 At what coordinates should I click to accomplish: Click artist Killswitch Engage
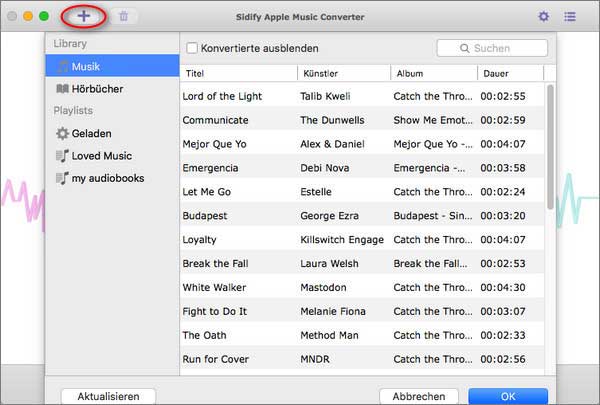[x=342, y=240]
